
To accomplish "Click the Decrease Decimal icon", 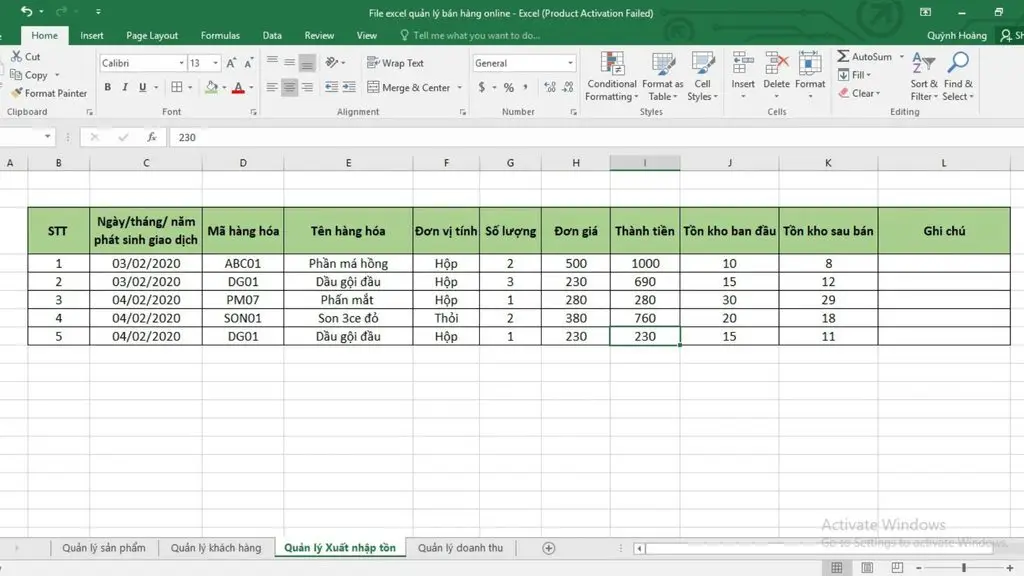I will [568, 87].
